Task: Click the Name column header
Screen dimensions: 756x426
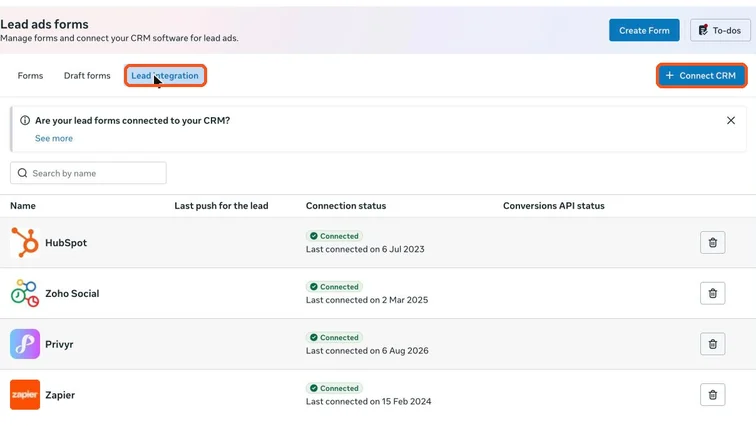Action: point(23,206)
